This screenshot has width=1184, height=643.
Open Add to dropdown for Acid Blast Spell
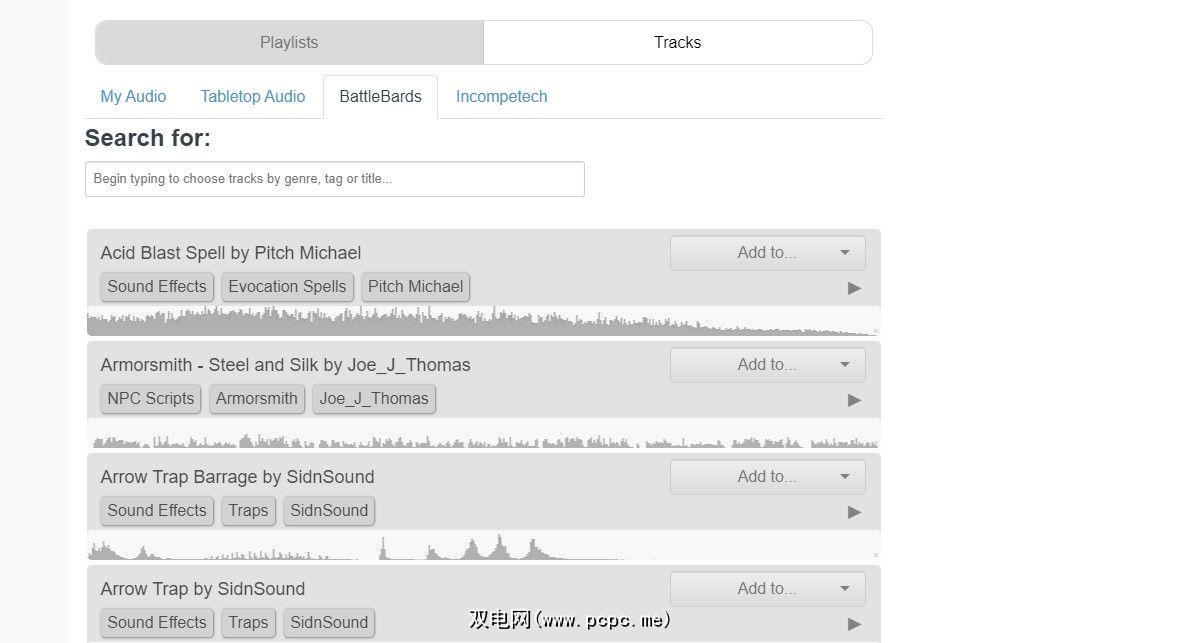click(x=767, y=253)
